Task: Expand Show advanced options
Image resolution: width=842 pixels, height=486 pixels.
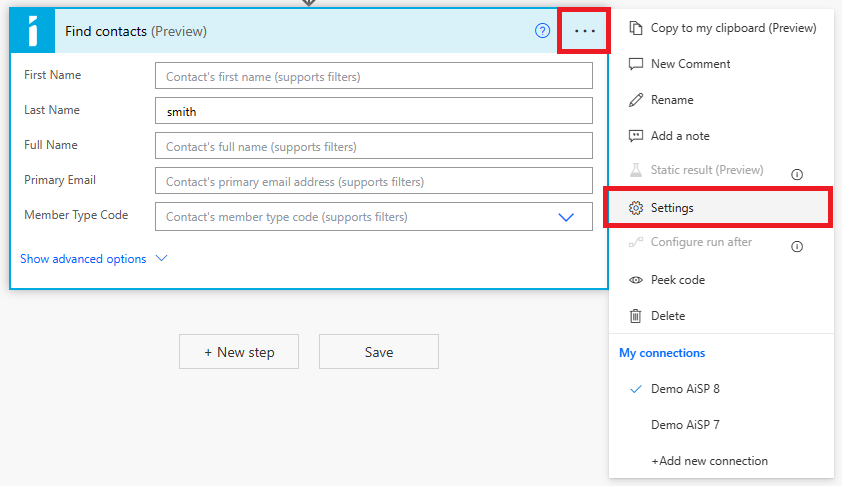Action: tap(94, 259)
